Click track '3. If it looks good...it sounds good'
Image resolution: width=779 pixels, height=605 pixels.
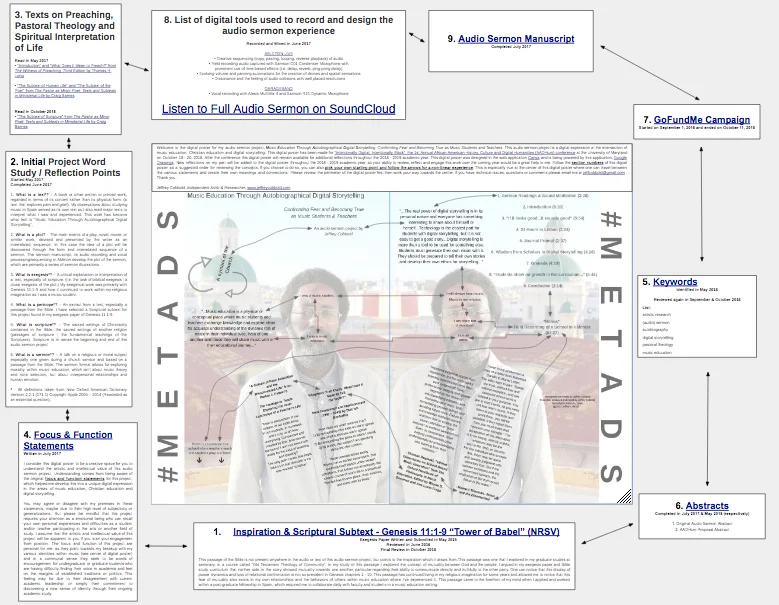[543, 218]
